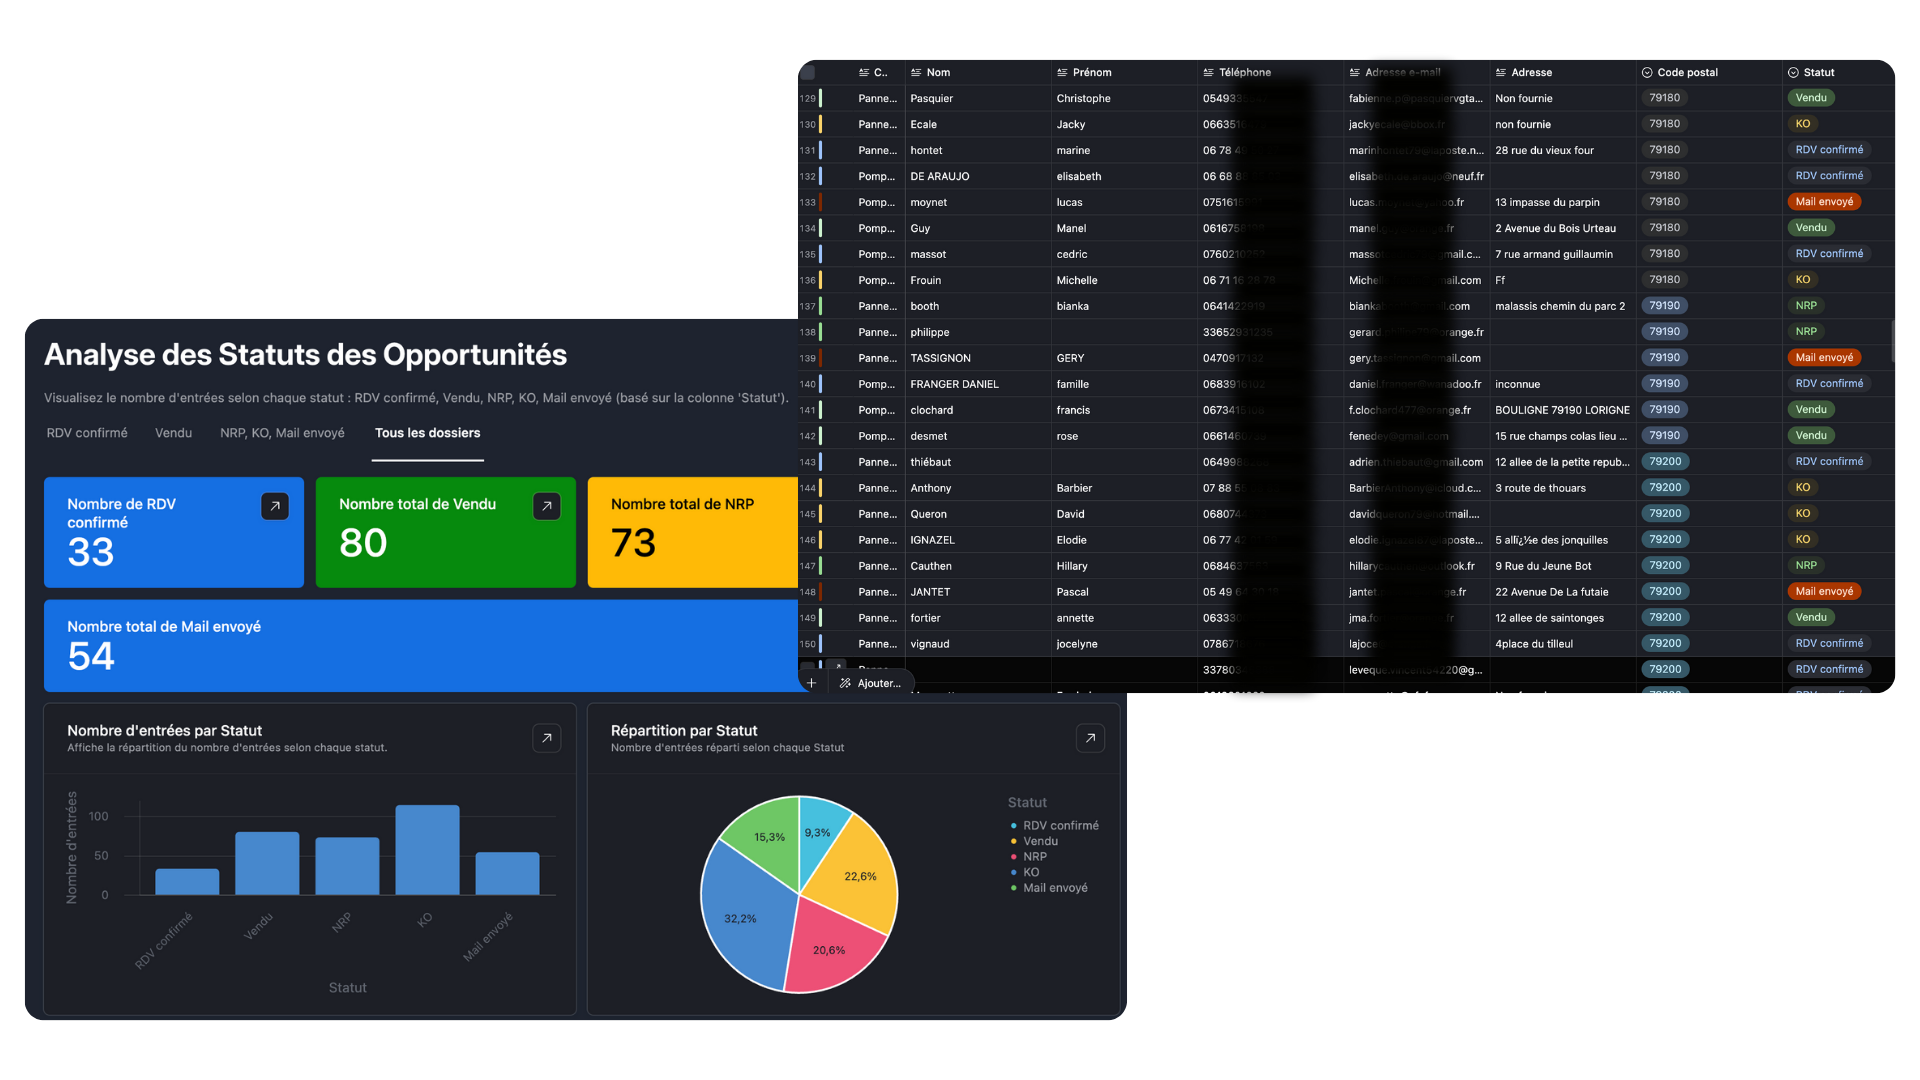The image size is (1920, 1080).
Task: Click the table's right-side scrollbar
Action: [1895, 340]
